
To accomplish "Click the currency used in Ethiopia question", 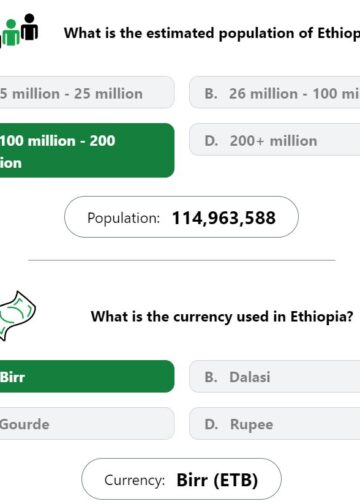I will (222, 317).
